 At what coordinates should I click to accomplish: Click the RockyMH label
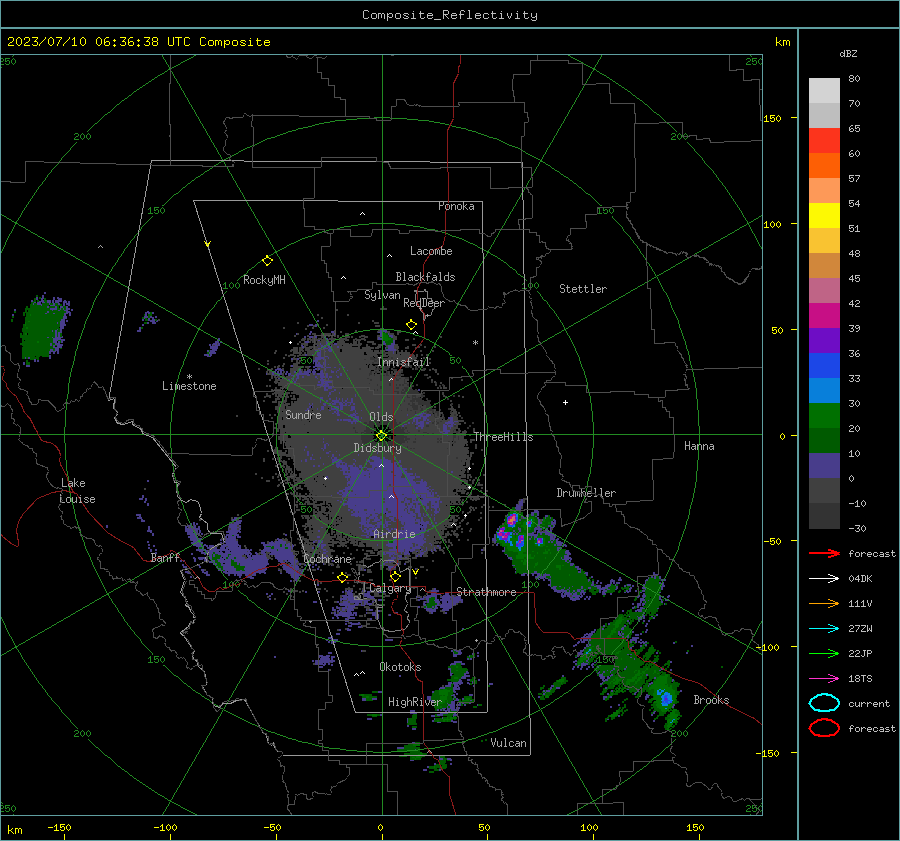point(264,280)
